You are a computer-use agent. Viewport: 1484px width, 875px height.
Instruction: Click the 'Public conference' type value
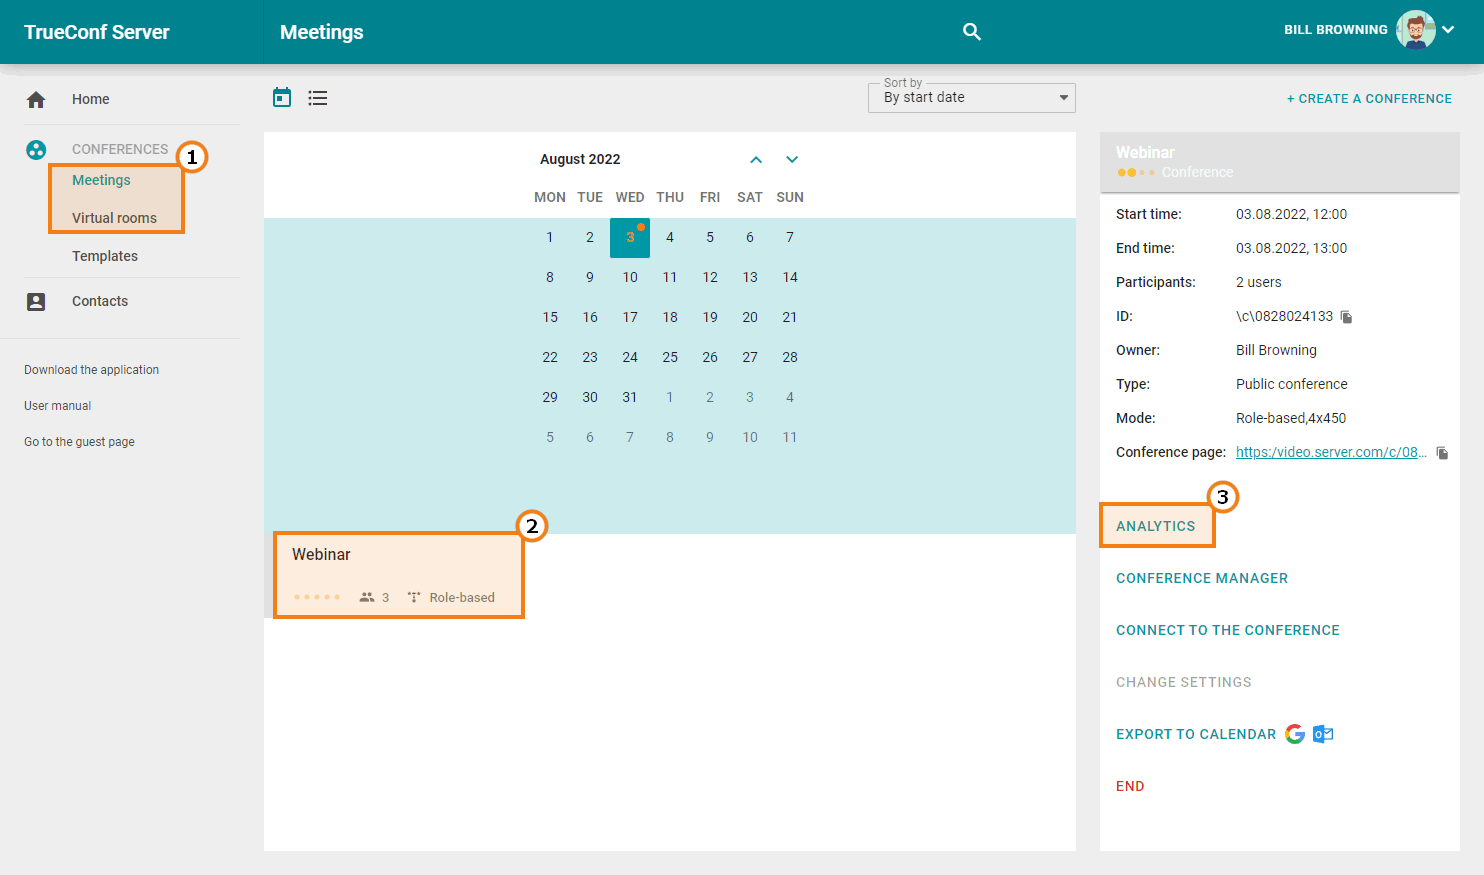(x=1291, y=384)
